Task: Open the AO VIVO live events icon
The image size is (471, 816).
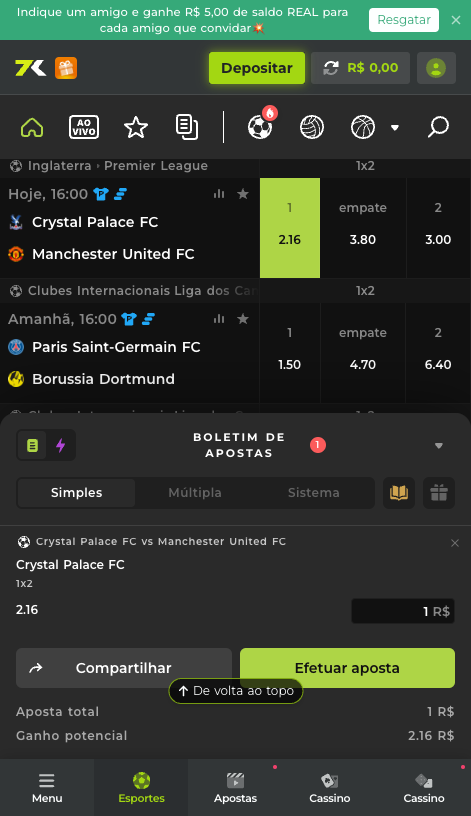Action: coord(84,127)
